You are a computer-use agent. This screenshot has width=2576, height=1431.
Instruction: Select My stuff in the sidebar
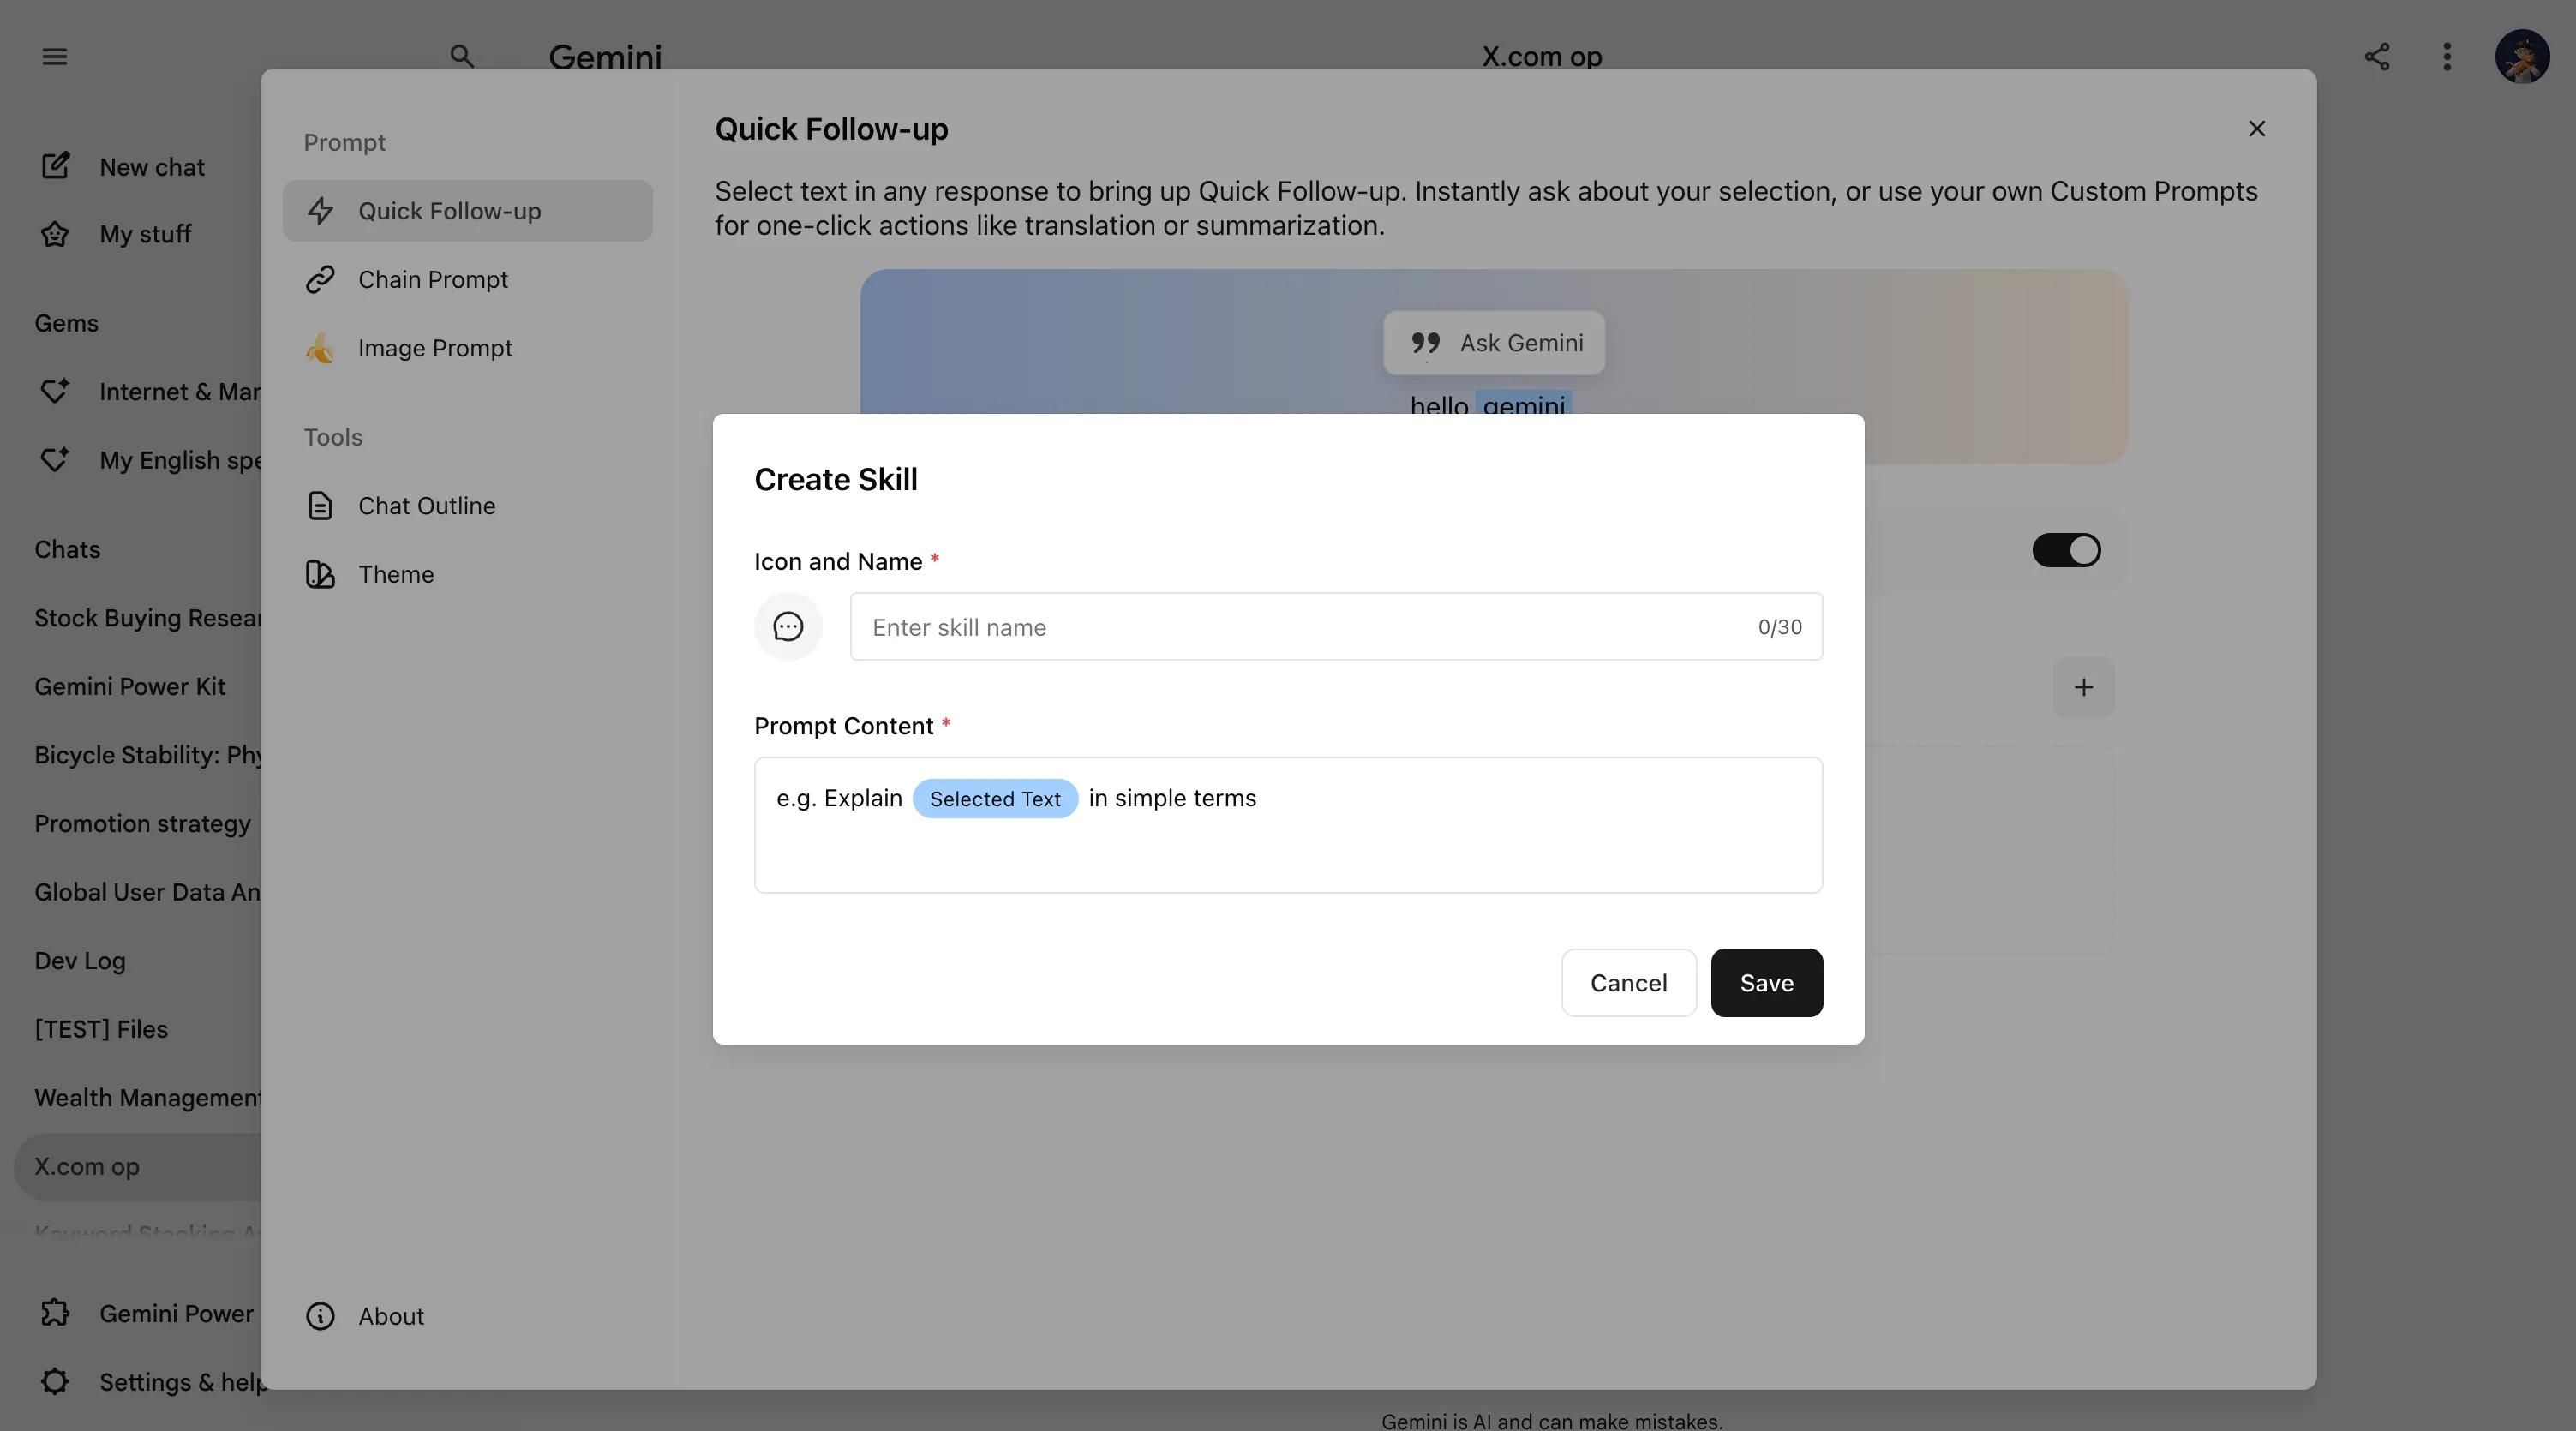[144, 234]
